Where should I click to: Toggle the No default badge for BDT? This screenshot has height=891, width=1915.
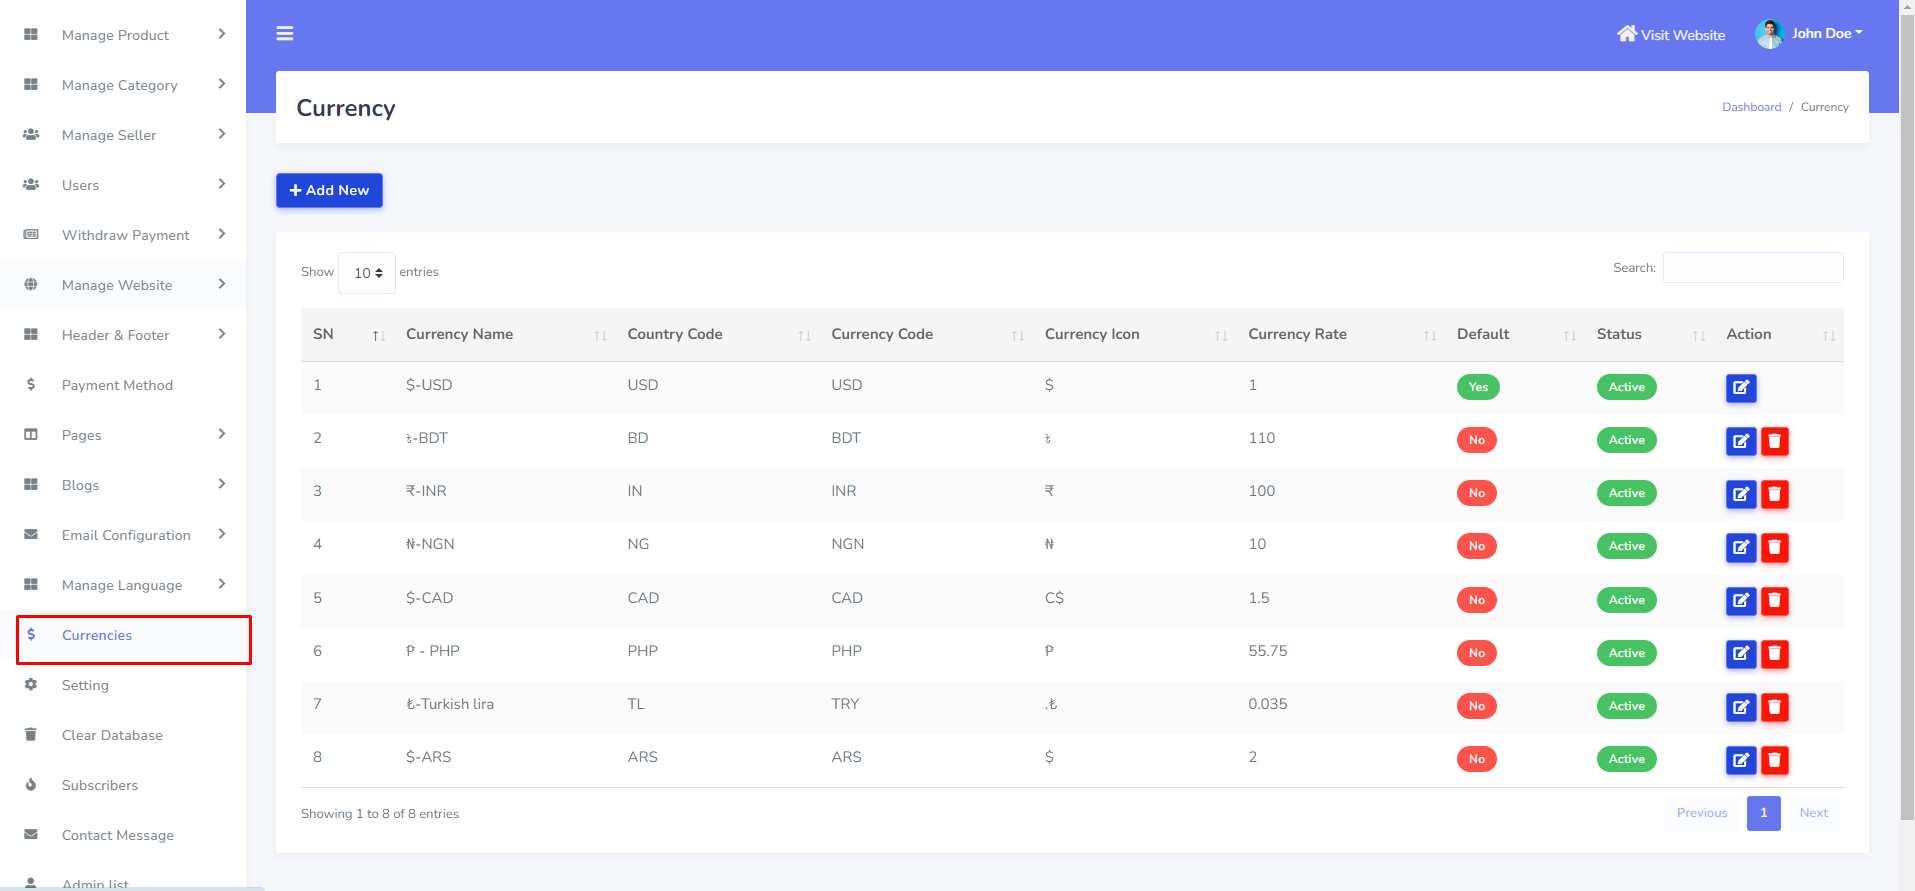tap(1476, 440)
